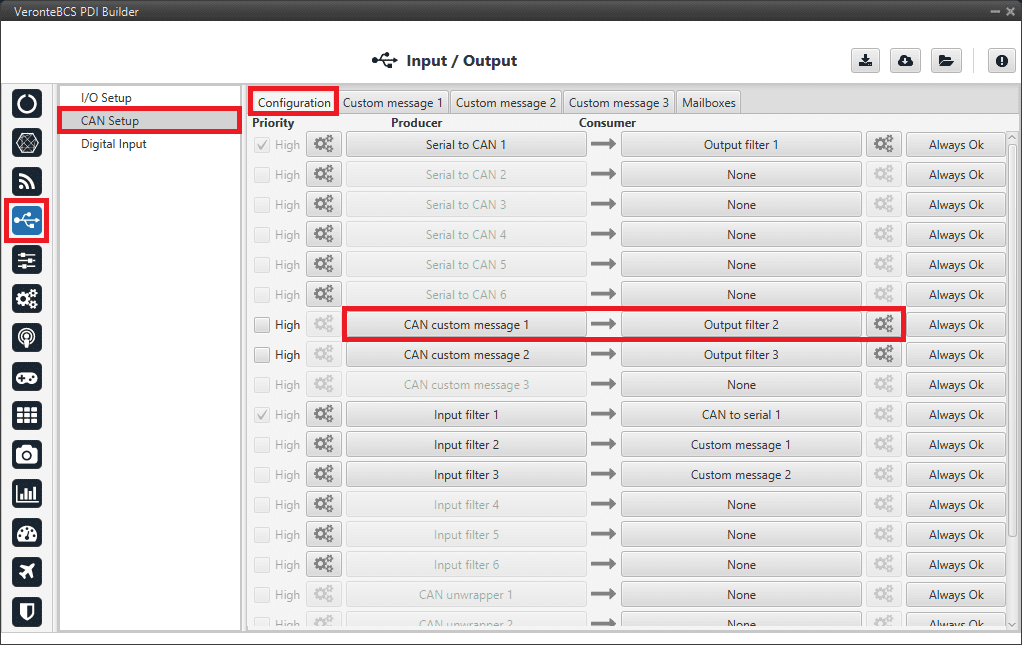Image resolution: width=1022 pixels, height=645 pixels.
Task: Click the download-to-tray toolbar icon
Action: tap(866, 61)
